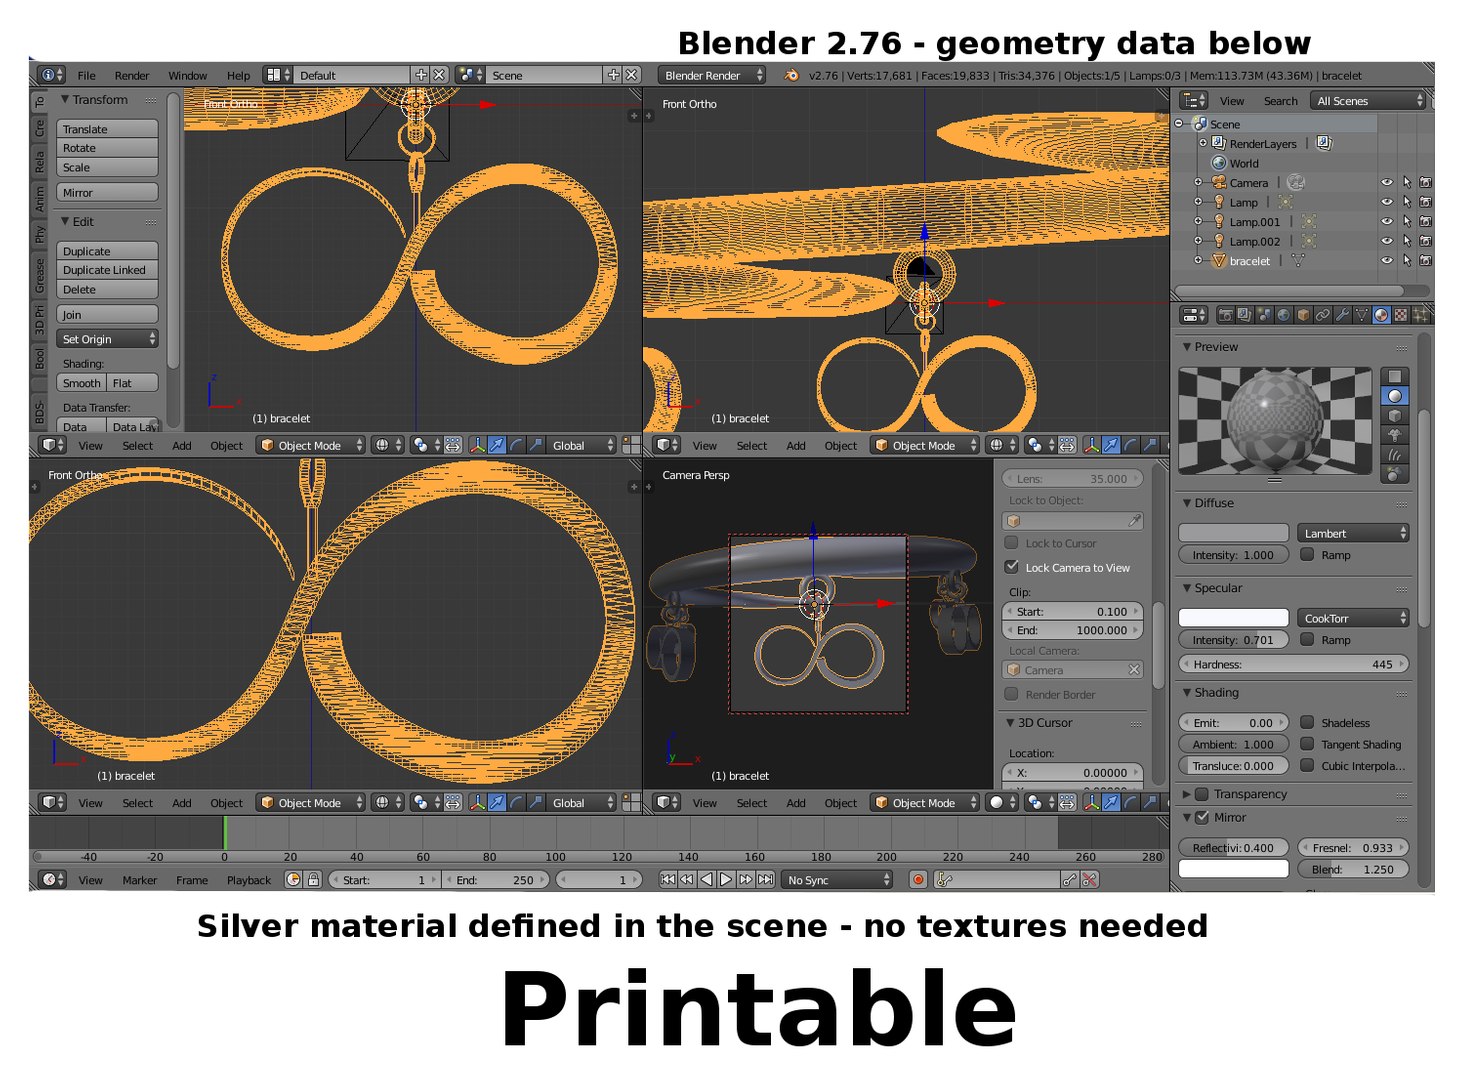Switch material preview to flat plane icon
The height and width of the screenshot is (1080, 1465).
point(1394,377)
